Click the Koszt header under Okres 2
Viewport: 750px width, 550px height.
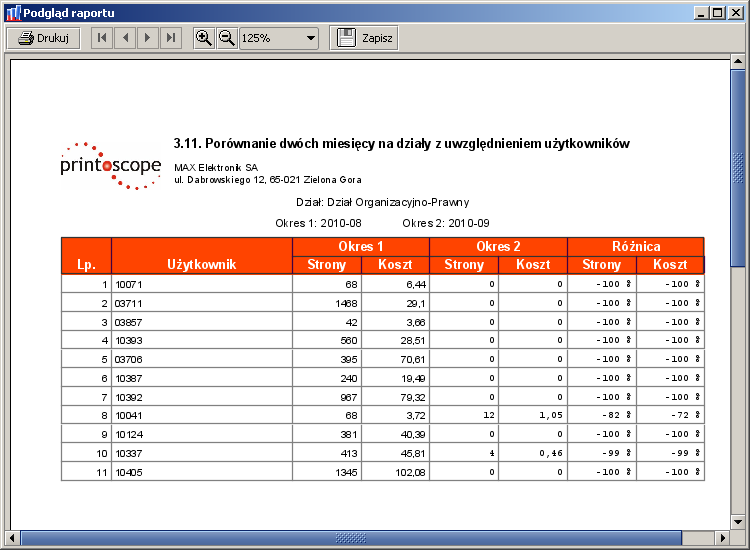click(x=533, y=264)
